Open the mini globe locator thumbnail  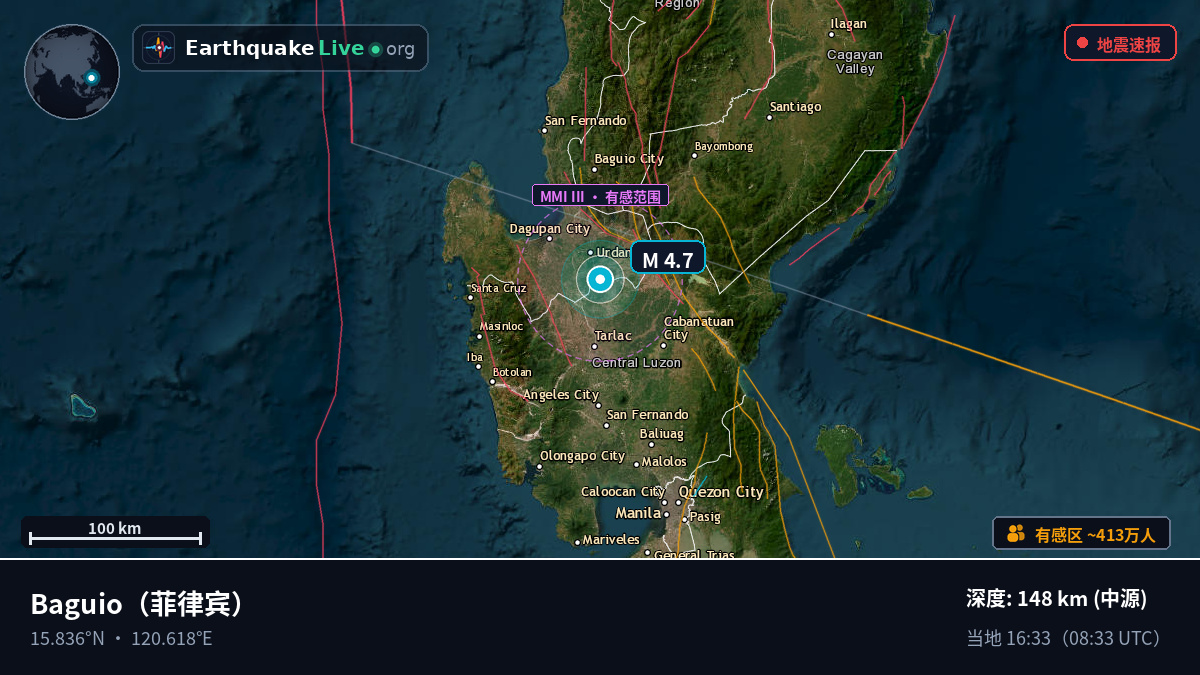pos(72,72)
